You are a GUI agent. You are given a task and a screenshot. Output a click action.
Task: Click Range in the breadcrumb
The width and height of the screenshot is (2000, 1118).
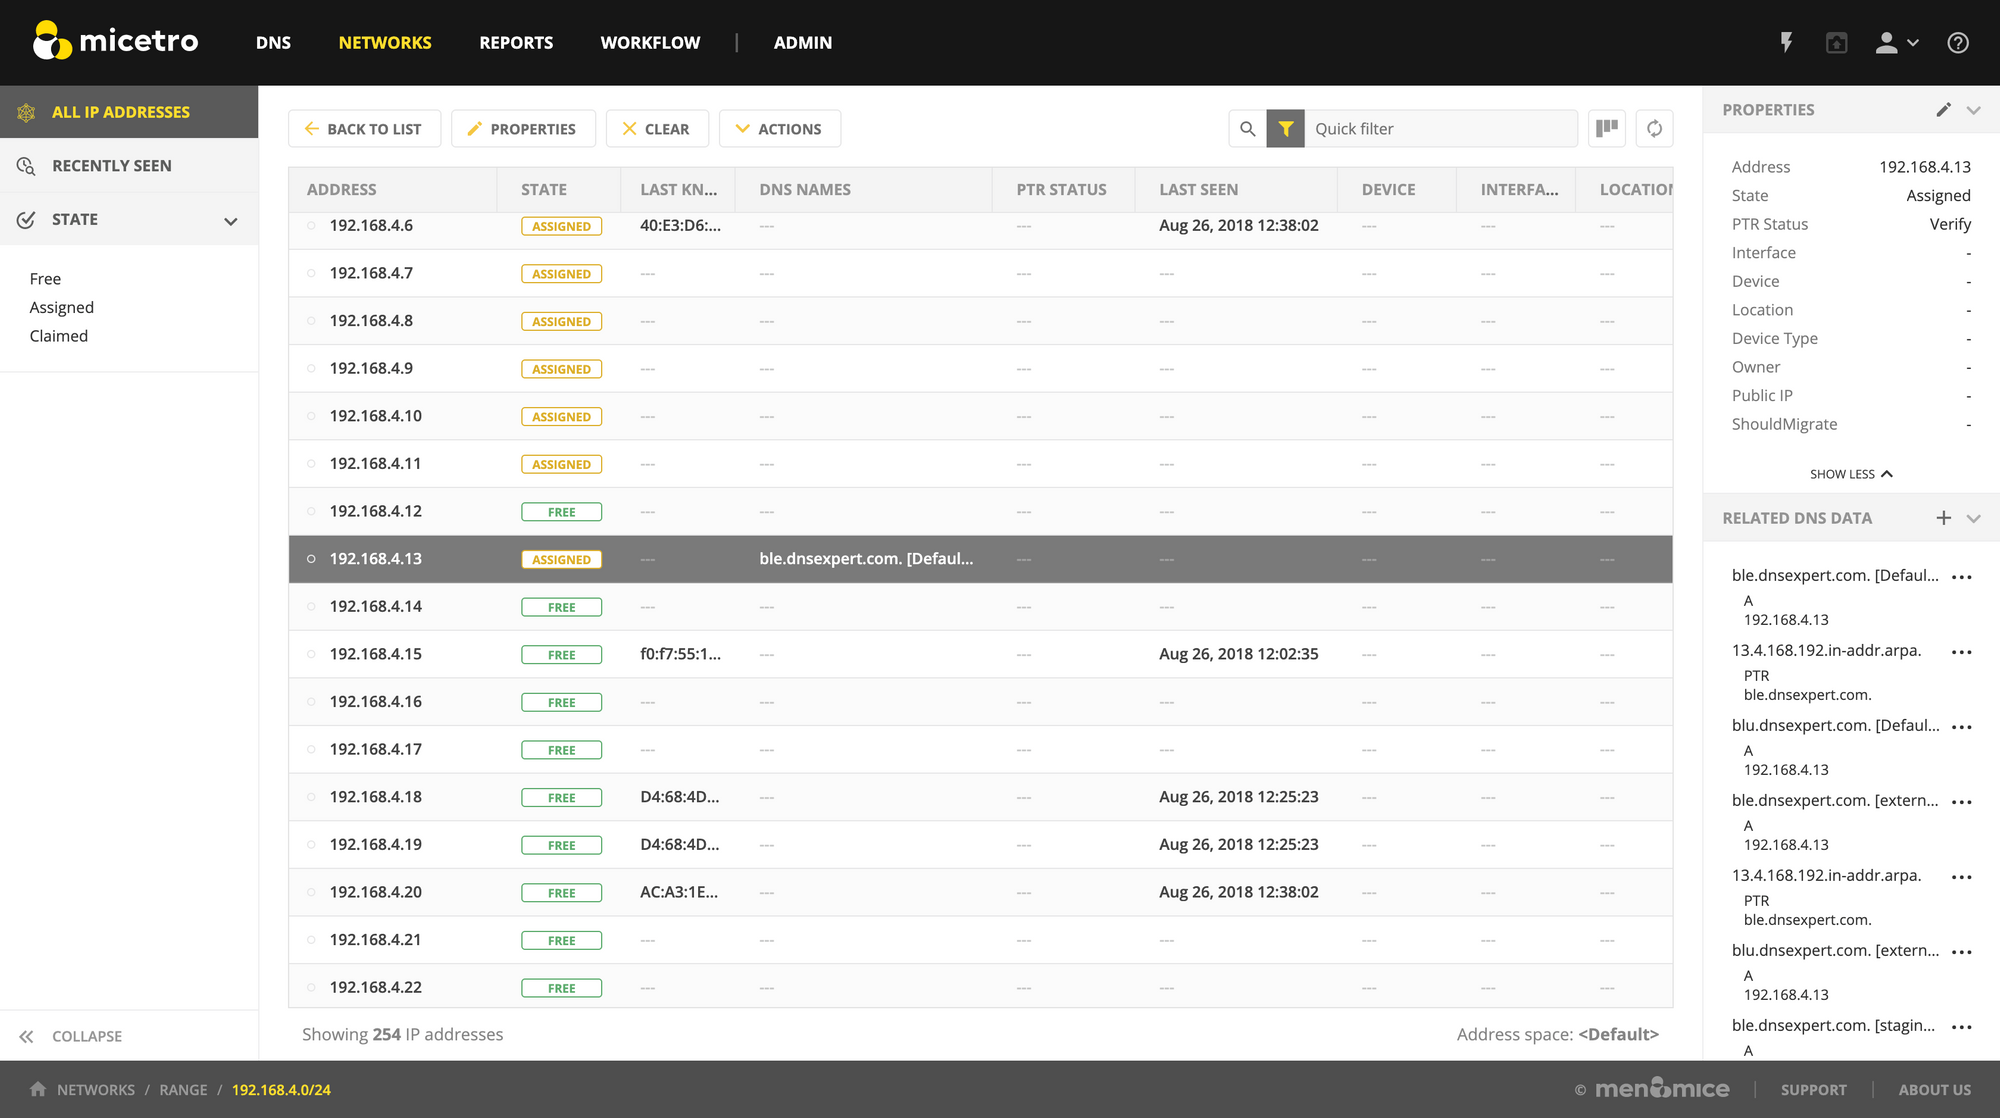[x=183, y=1090]
